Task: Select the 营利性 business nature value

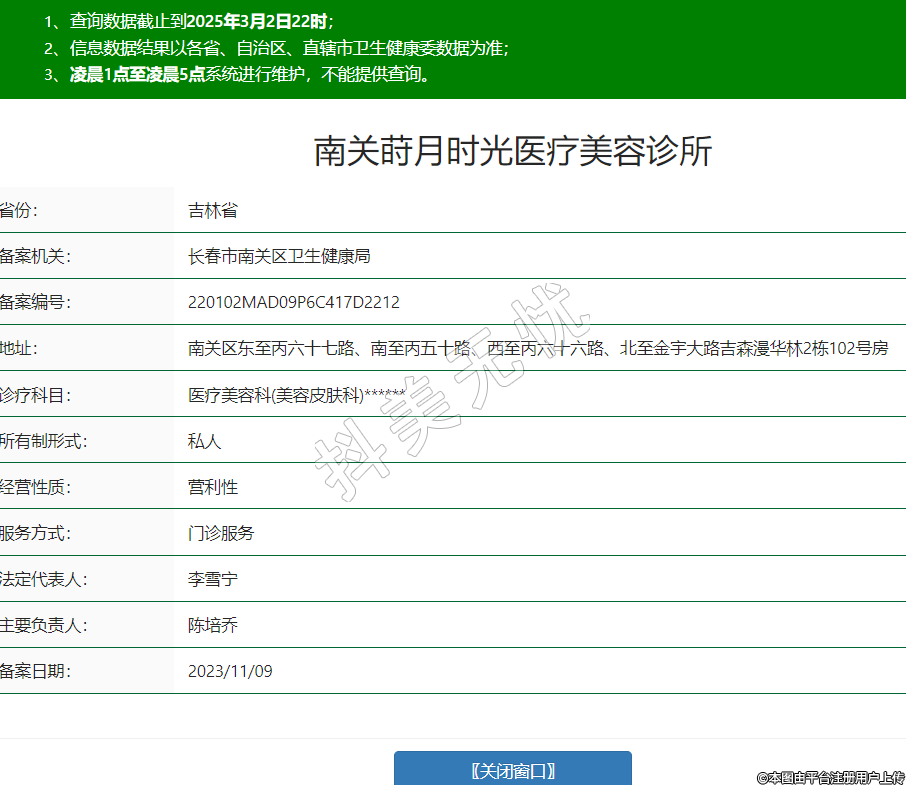Action: [x=212, y=487]
